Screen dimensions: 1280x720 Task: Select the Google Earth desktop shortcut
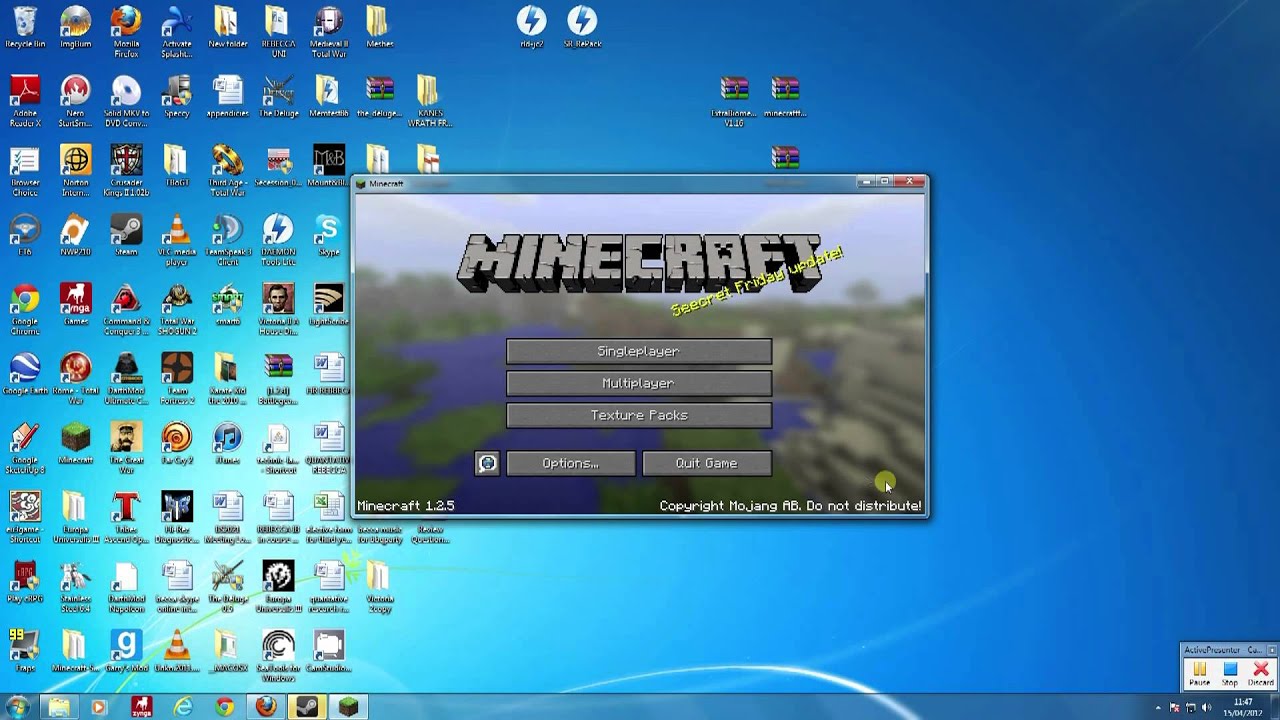tap(25, 373)
